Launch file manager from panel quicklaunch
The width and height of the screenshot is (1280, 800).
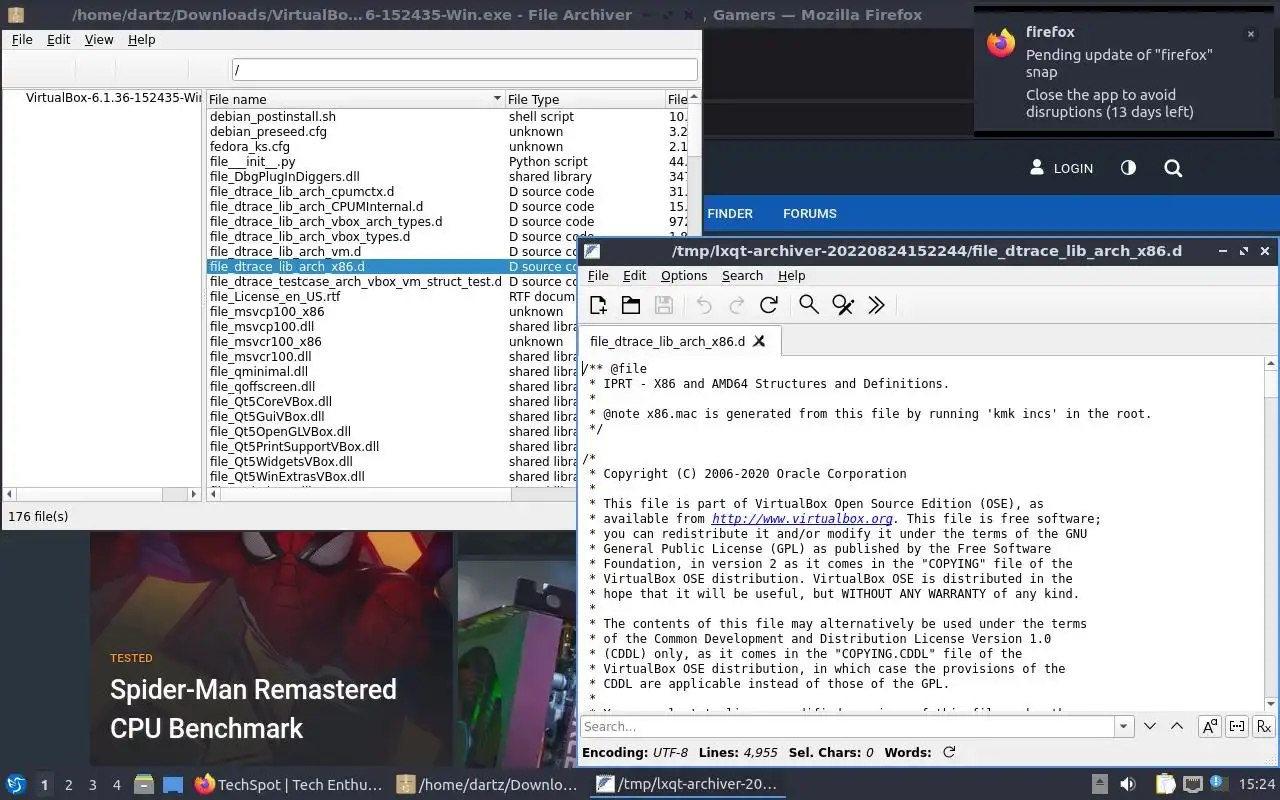coord(144,785)
